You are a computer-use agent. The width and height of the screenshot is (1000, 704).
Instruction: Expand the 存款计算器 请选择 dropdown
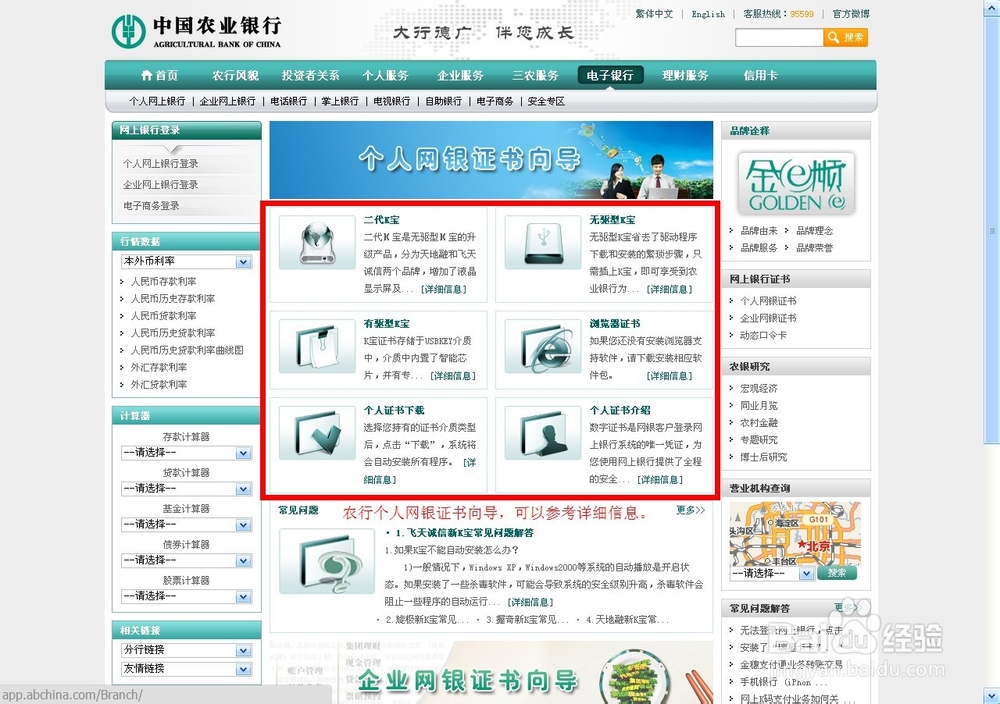click(185, 452)
